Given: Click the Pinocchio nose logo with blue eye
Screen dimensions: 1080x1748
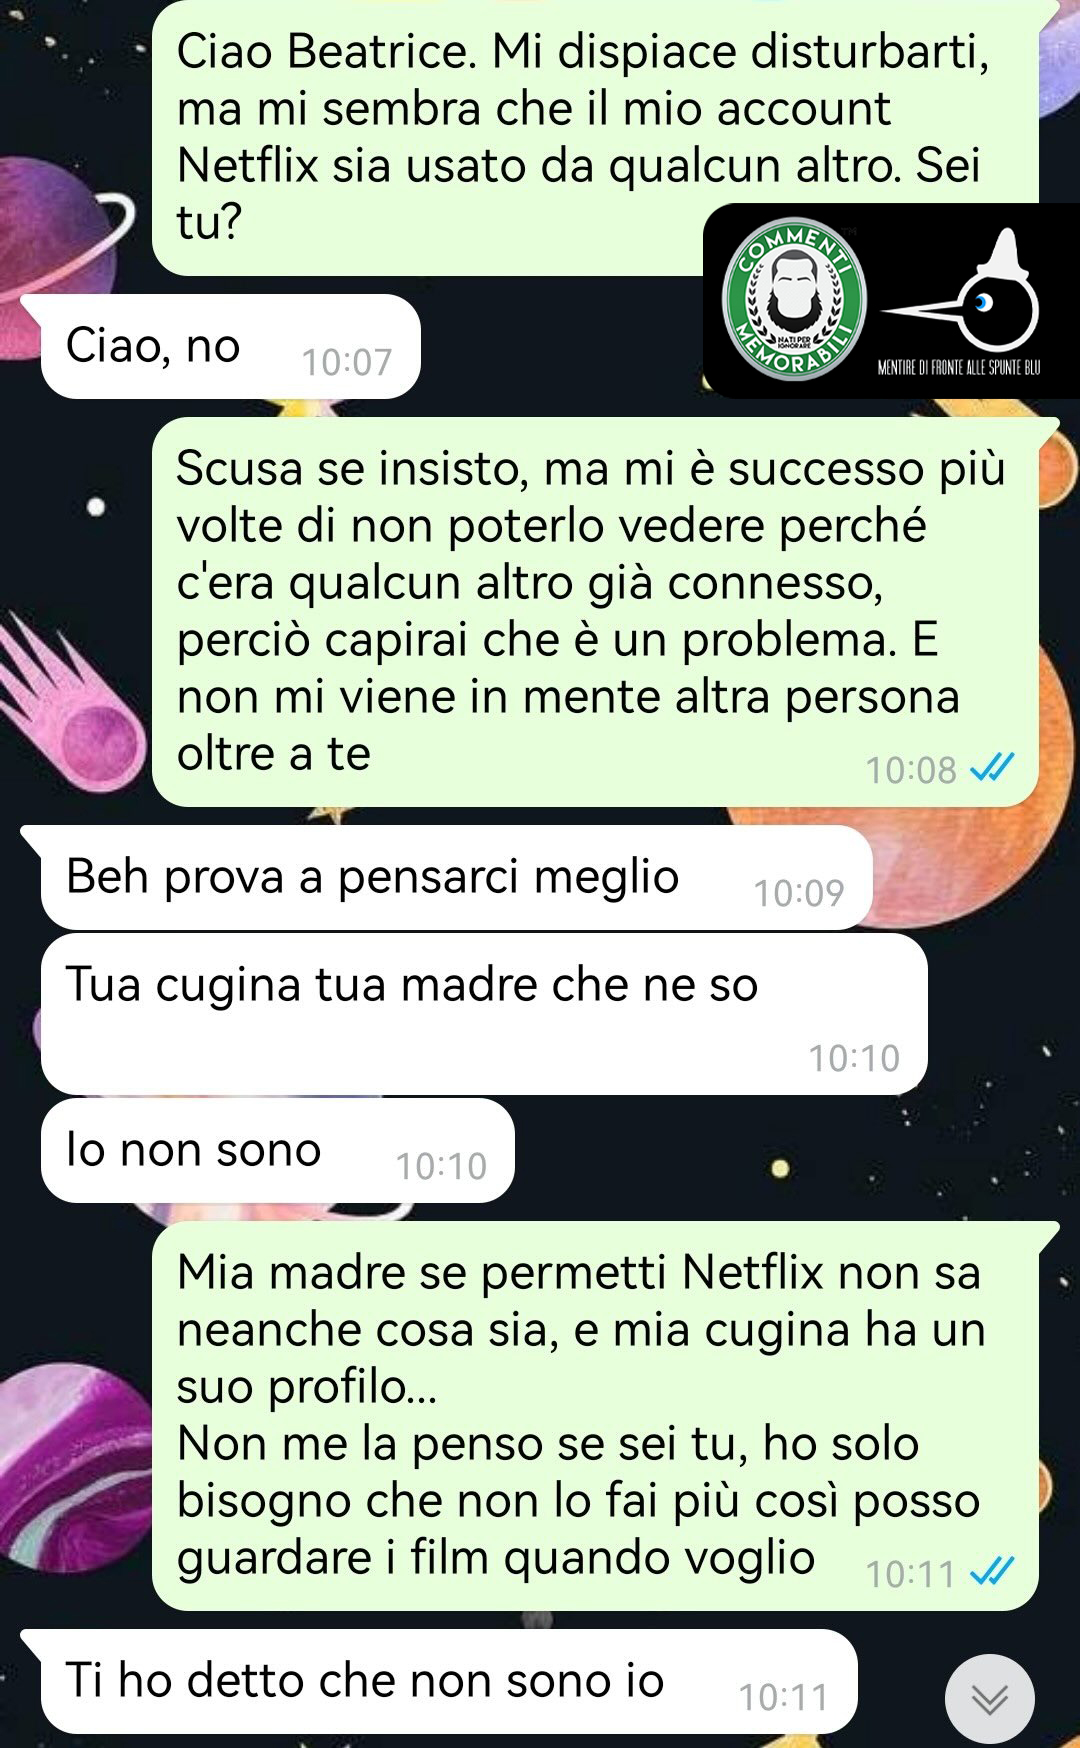Looking at the screenshot, I should click(x=962, y=296).
